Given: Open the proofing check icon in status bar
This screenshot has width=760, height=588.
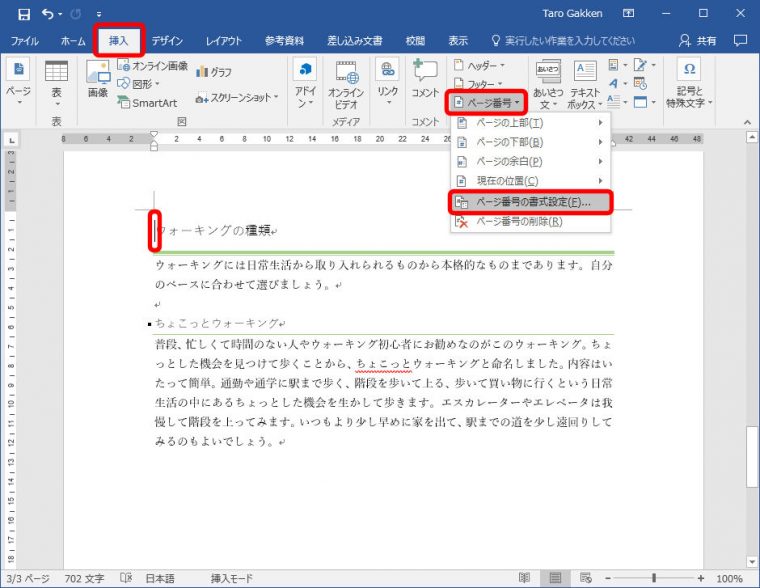Looking at the screenshot, I should (126, 578).
